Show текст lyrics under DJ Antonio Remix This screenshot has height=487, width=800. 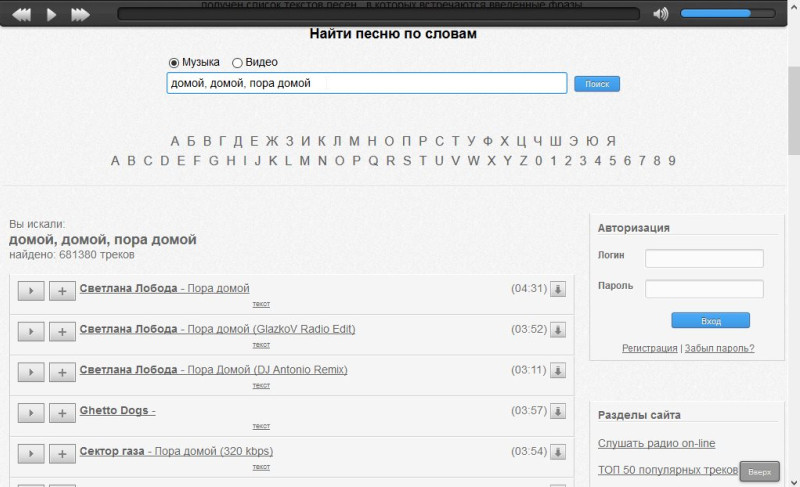point(261,386)
